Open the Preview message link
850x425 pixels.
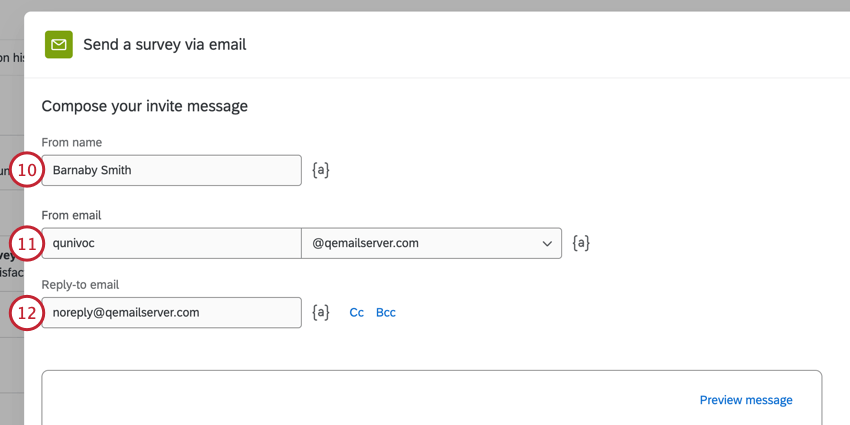[746, 400]
